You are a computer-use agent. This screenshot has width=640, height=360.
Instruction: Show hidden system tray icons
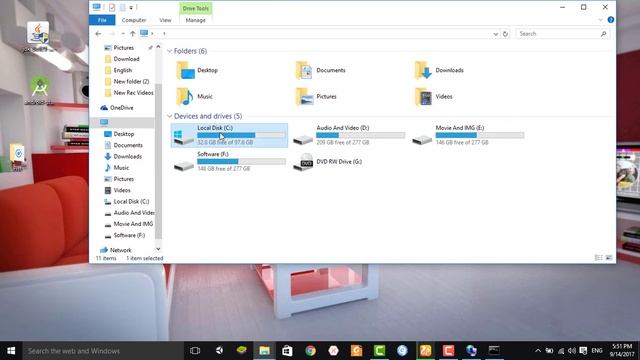click(x=538, y=351)
